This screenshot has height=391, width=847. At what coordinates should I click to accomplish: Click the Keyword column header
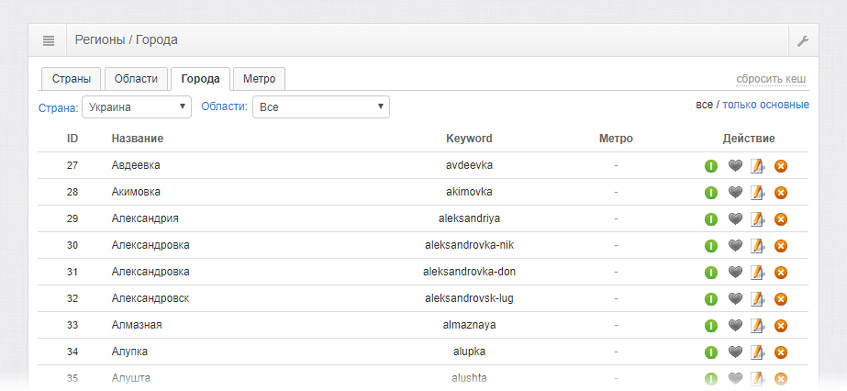click(x=469, y=138)
